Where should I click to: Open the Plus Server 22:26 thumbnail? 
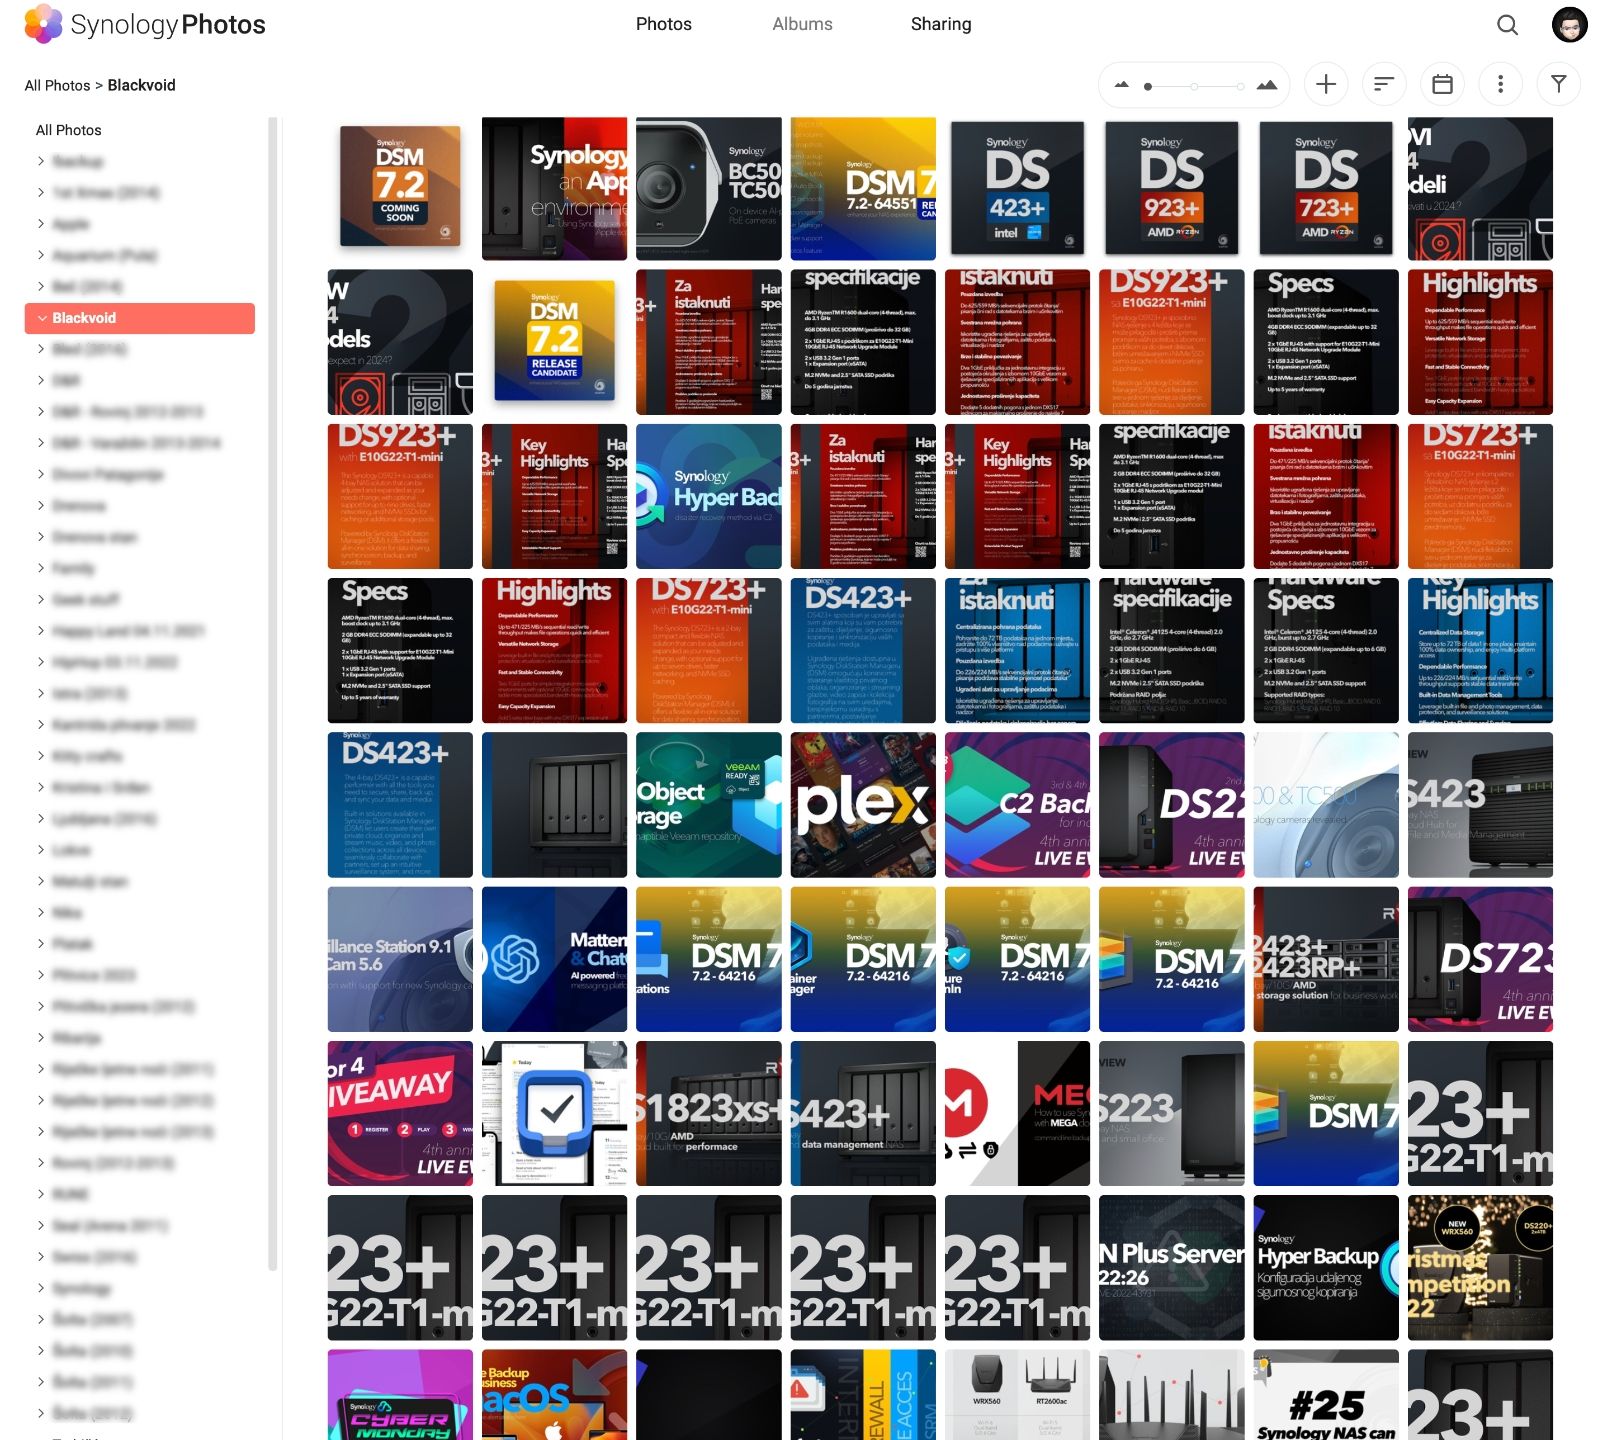tap(1171, 1268)
